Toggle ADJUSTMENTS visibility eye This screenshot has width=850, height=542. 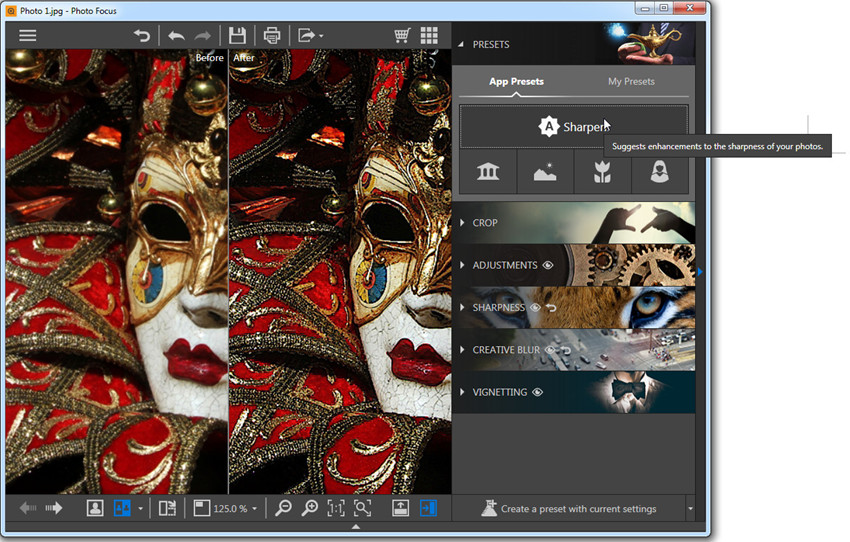click(x=548, y=265)
